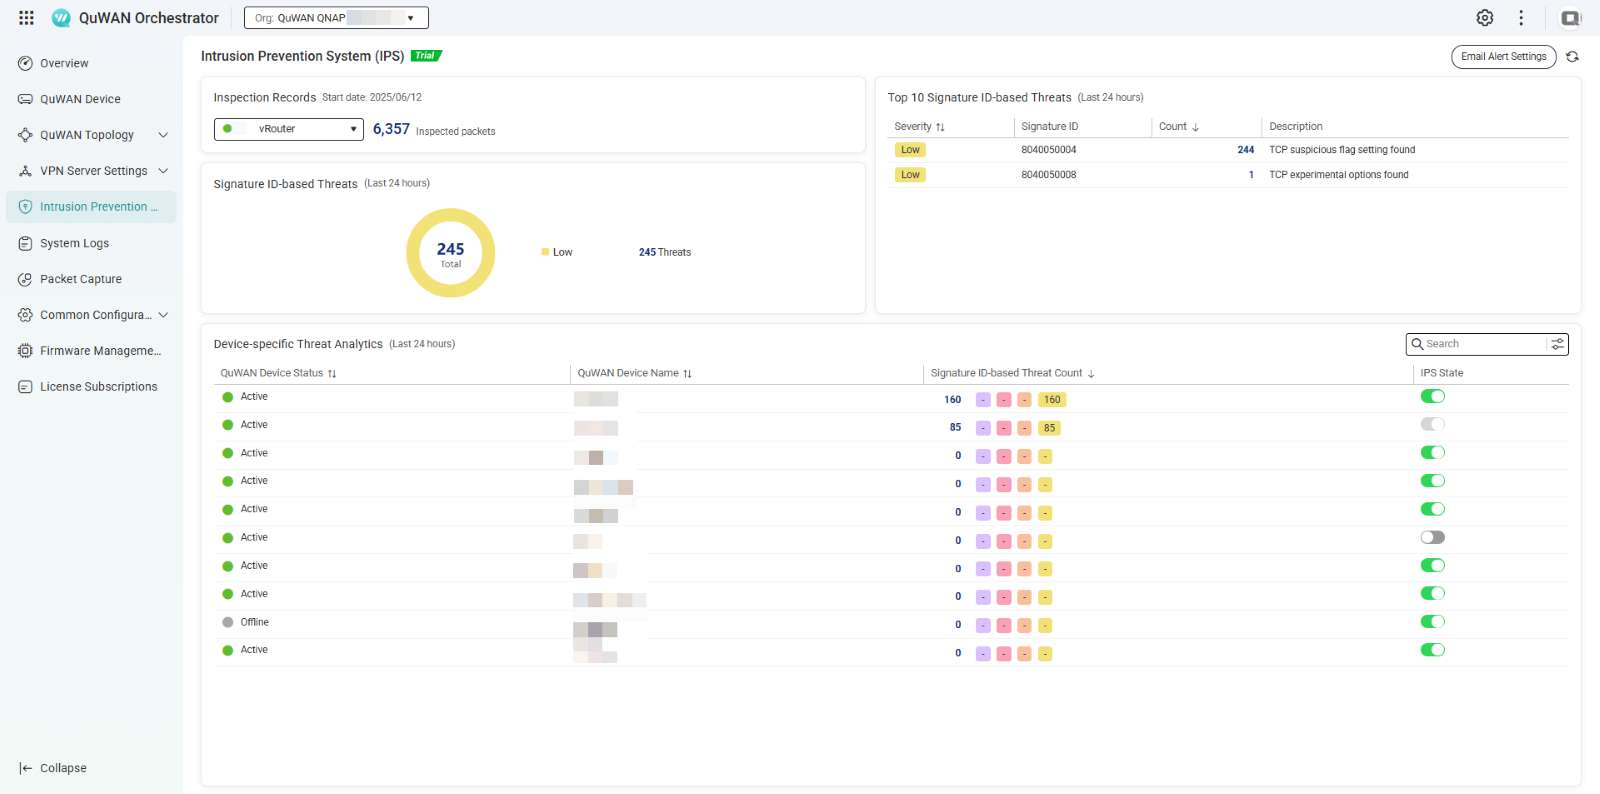Open the settings gear icon in header

coord(1485,18)
